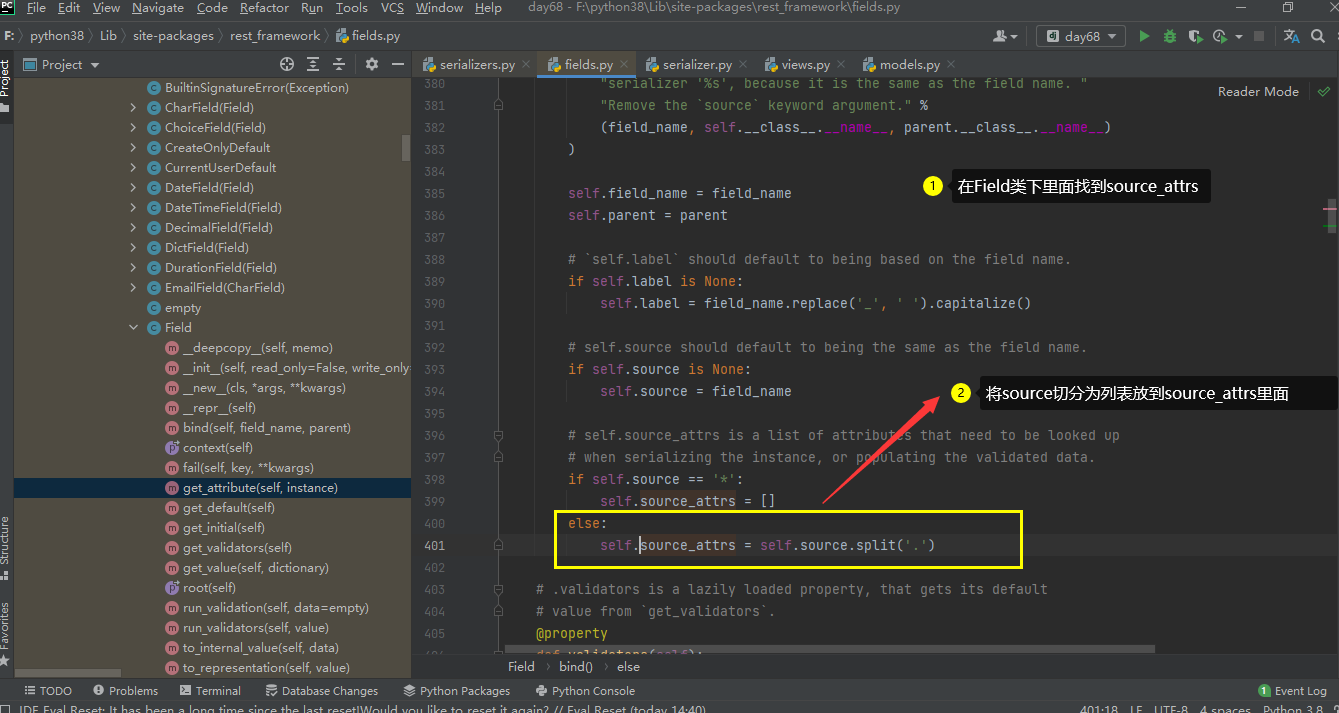Click UTF-8 encoding in status bar
The image size is (1339, 713).
(x=1171, y=709)
